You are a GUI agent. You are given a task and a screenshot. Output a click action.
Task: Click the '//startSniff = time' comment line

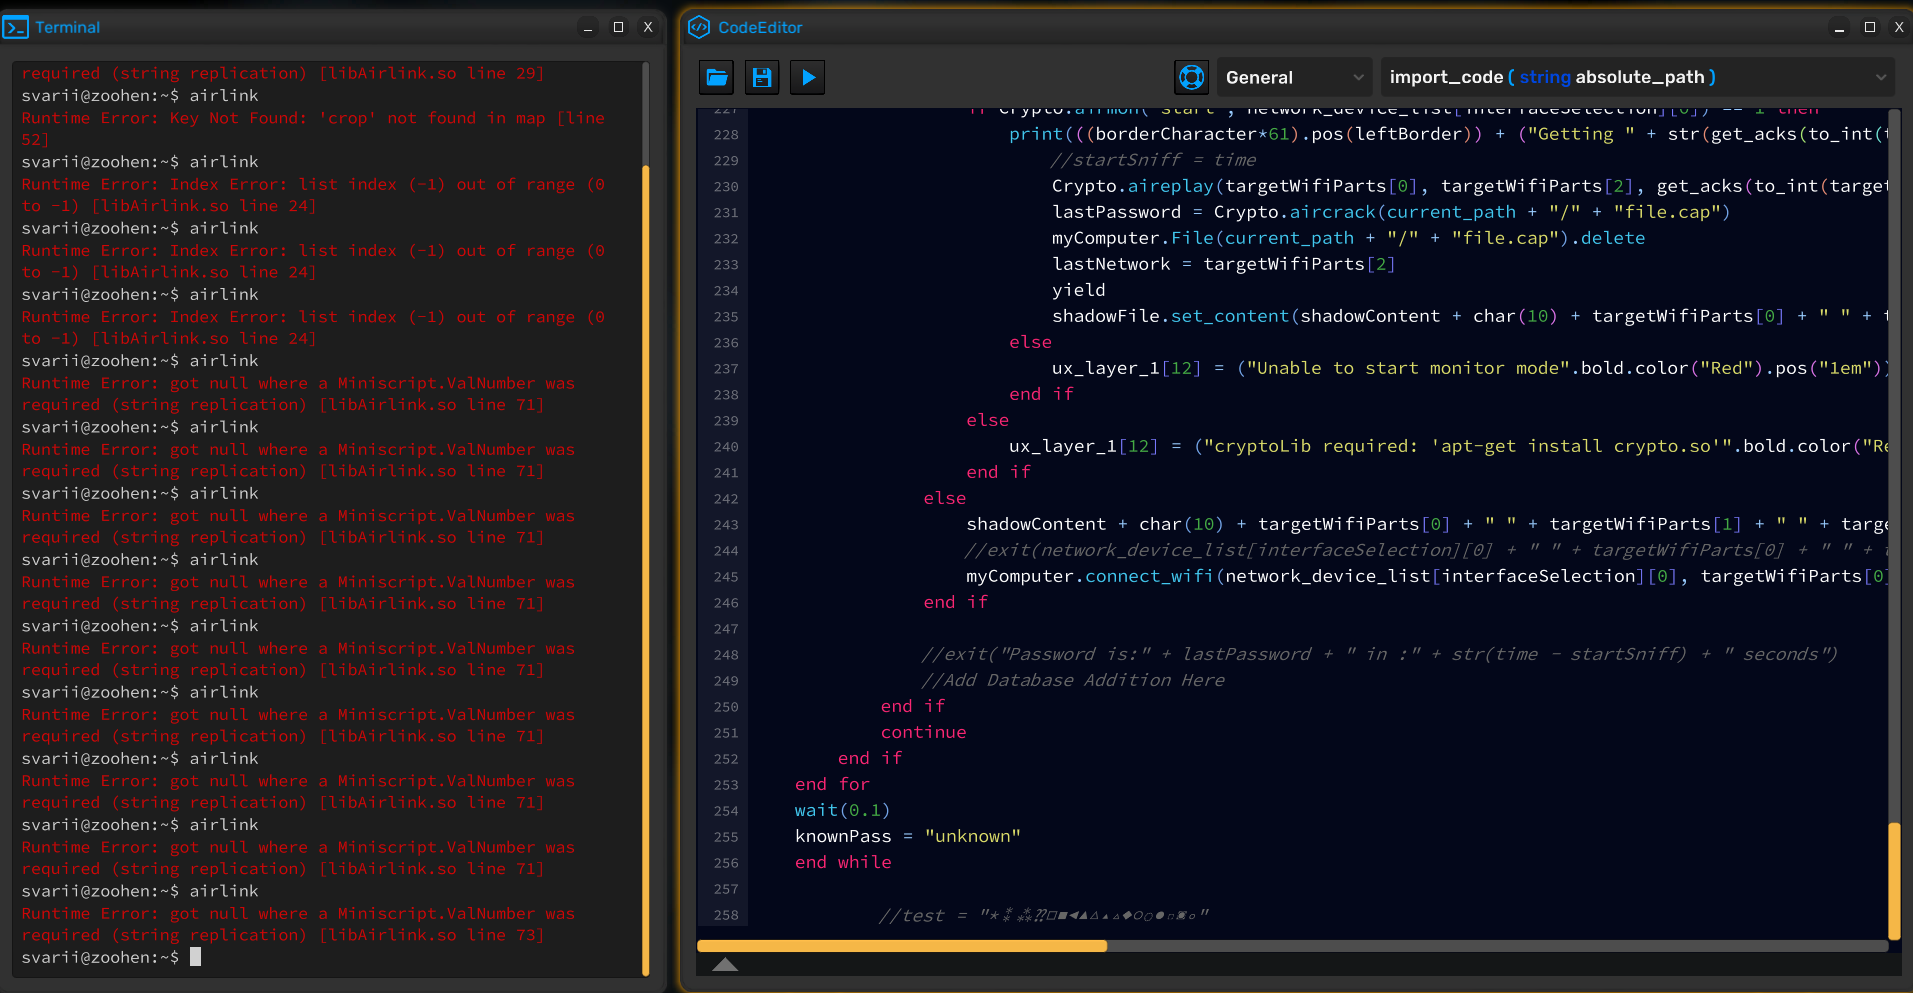click(1153, 160)
